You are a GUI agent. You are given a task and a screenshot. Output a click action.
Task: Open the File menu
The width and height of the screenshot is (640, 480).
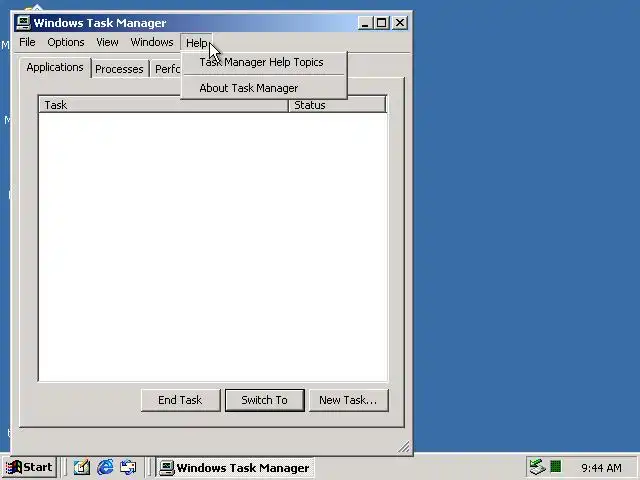pos(27,42)
